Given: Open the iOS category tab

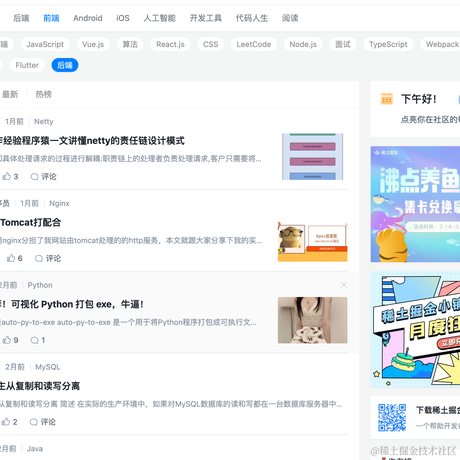Looking at the screenshot, I should [123, 18].
